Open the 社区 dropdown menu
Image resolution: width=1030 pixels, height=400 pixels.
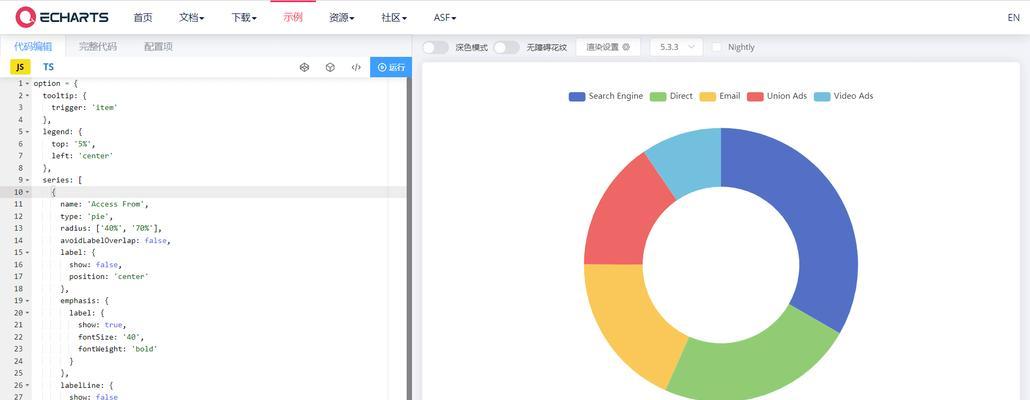(x=394, y=18)
